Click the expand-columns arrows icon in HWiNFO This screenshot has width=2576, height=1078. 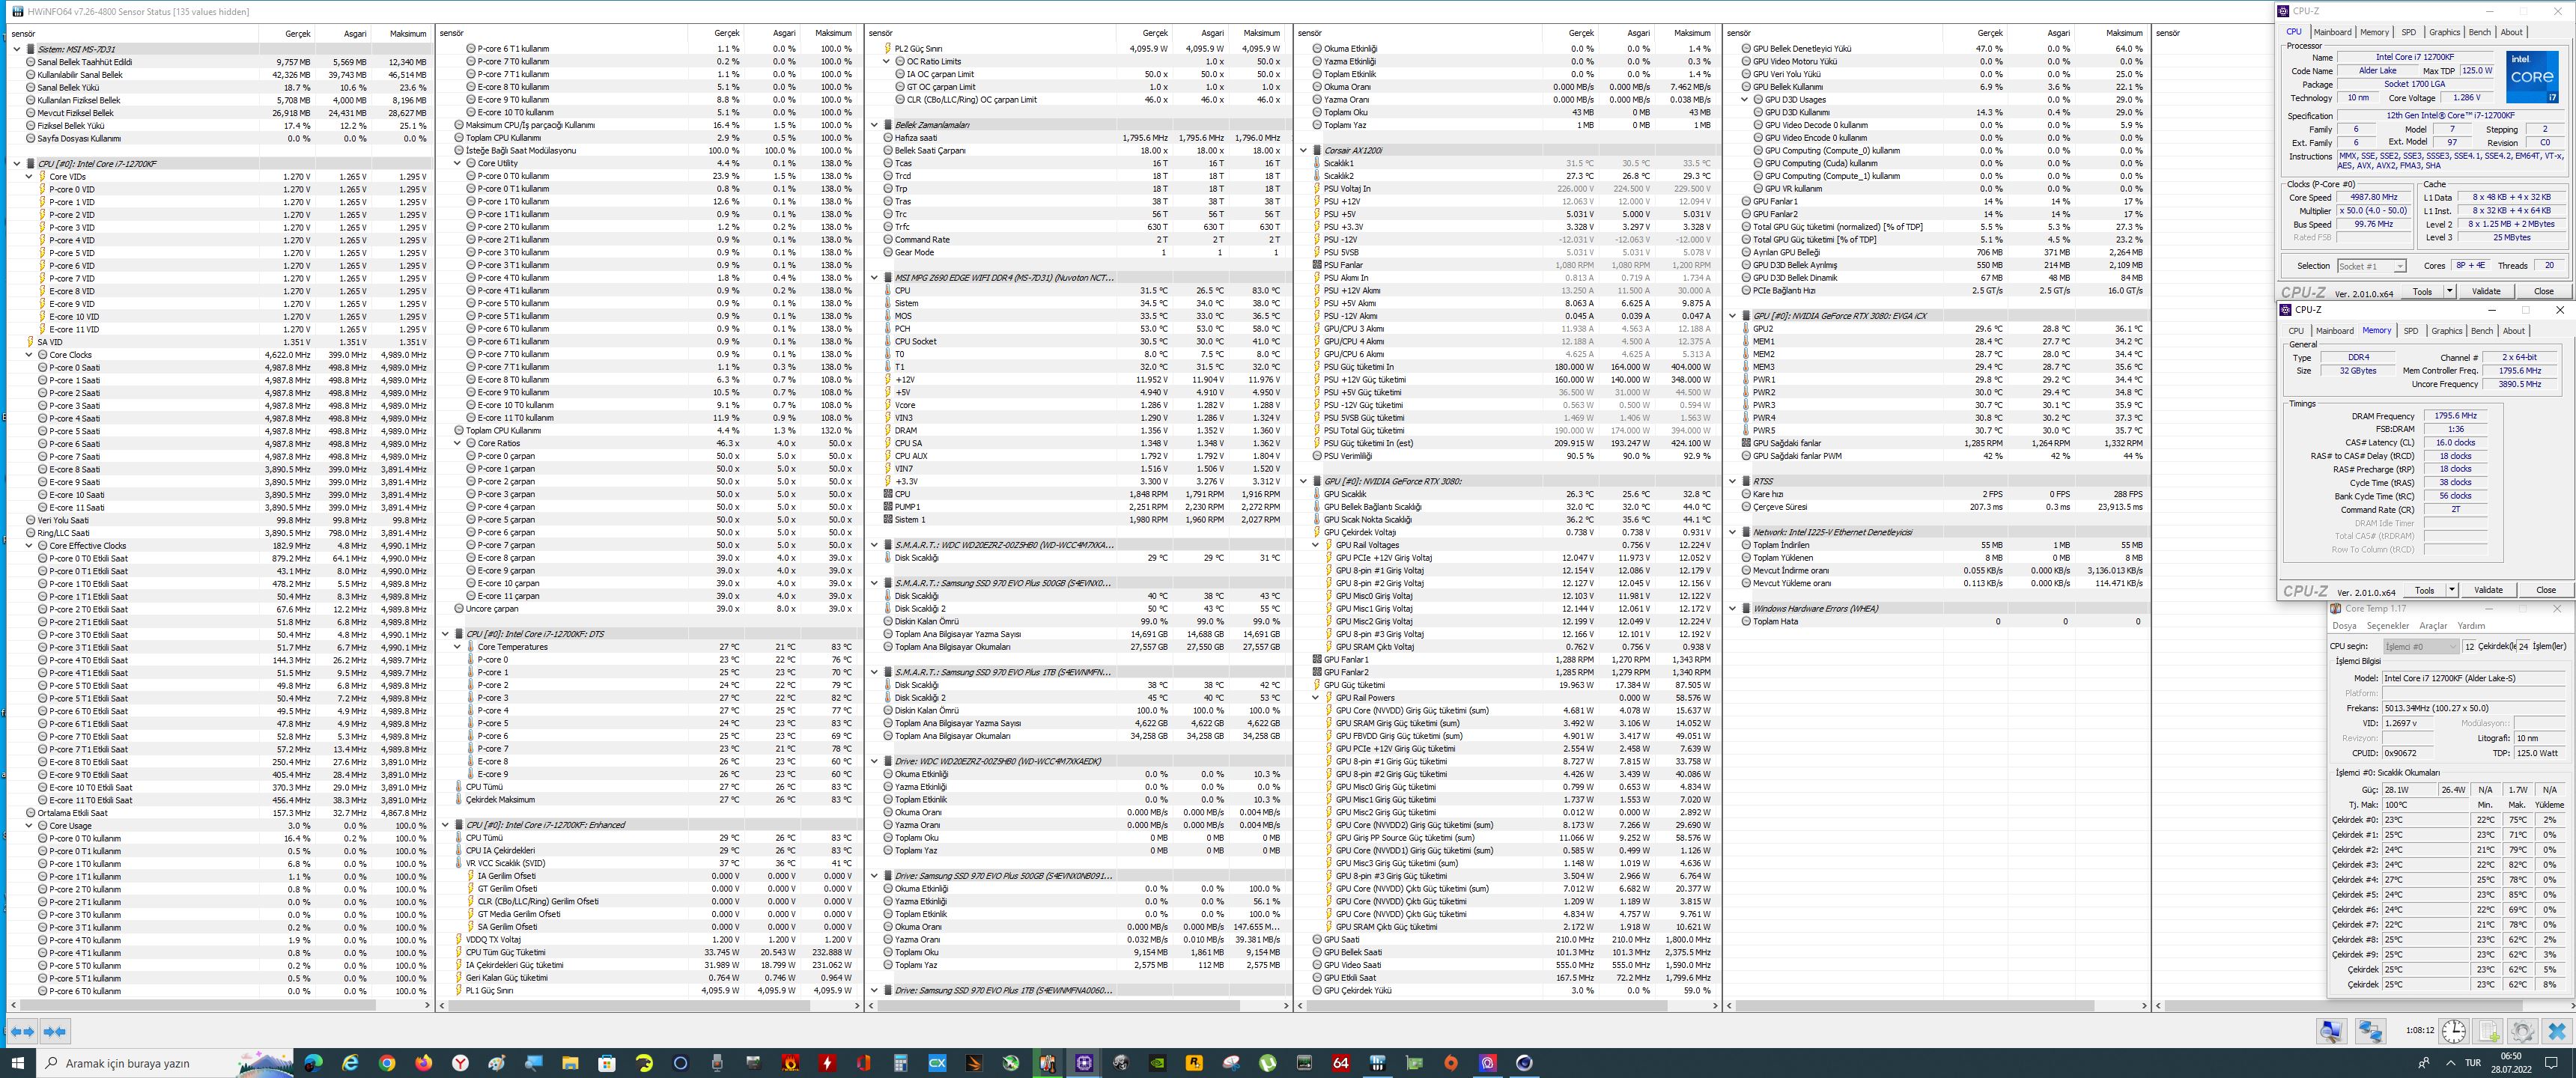coord(22,1031)
